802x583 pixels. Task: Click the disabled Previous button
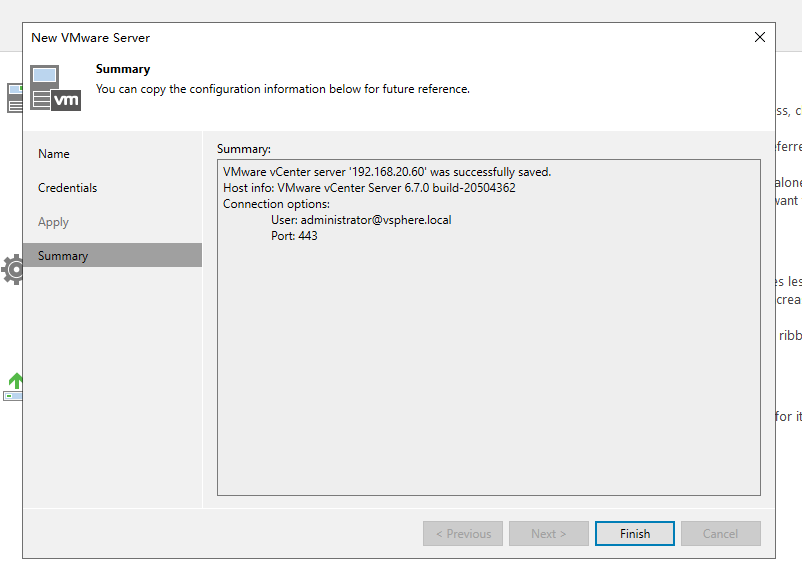(x=463, y=533)
